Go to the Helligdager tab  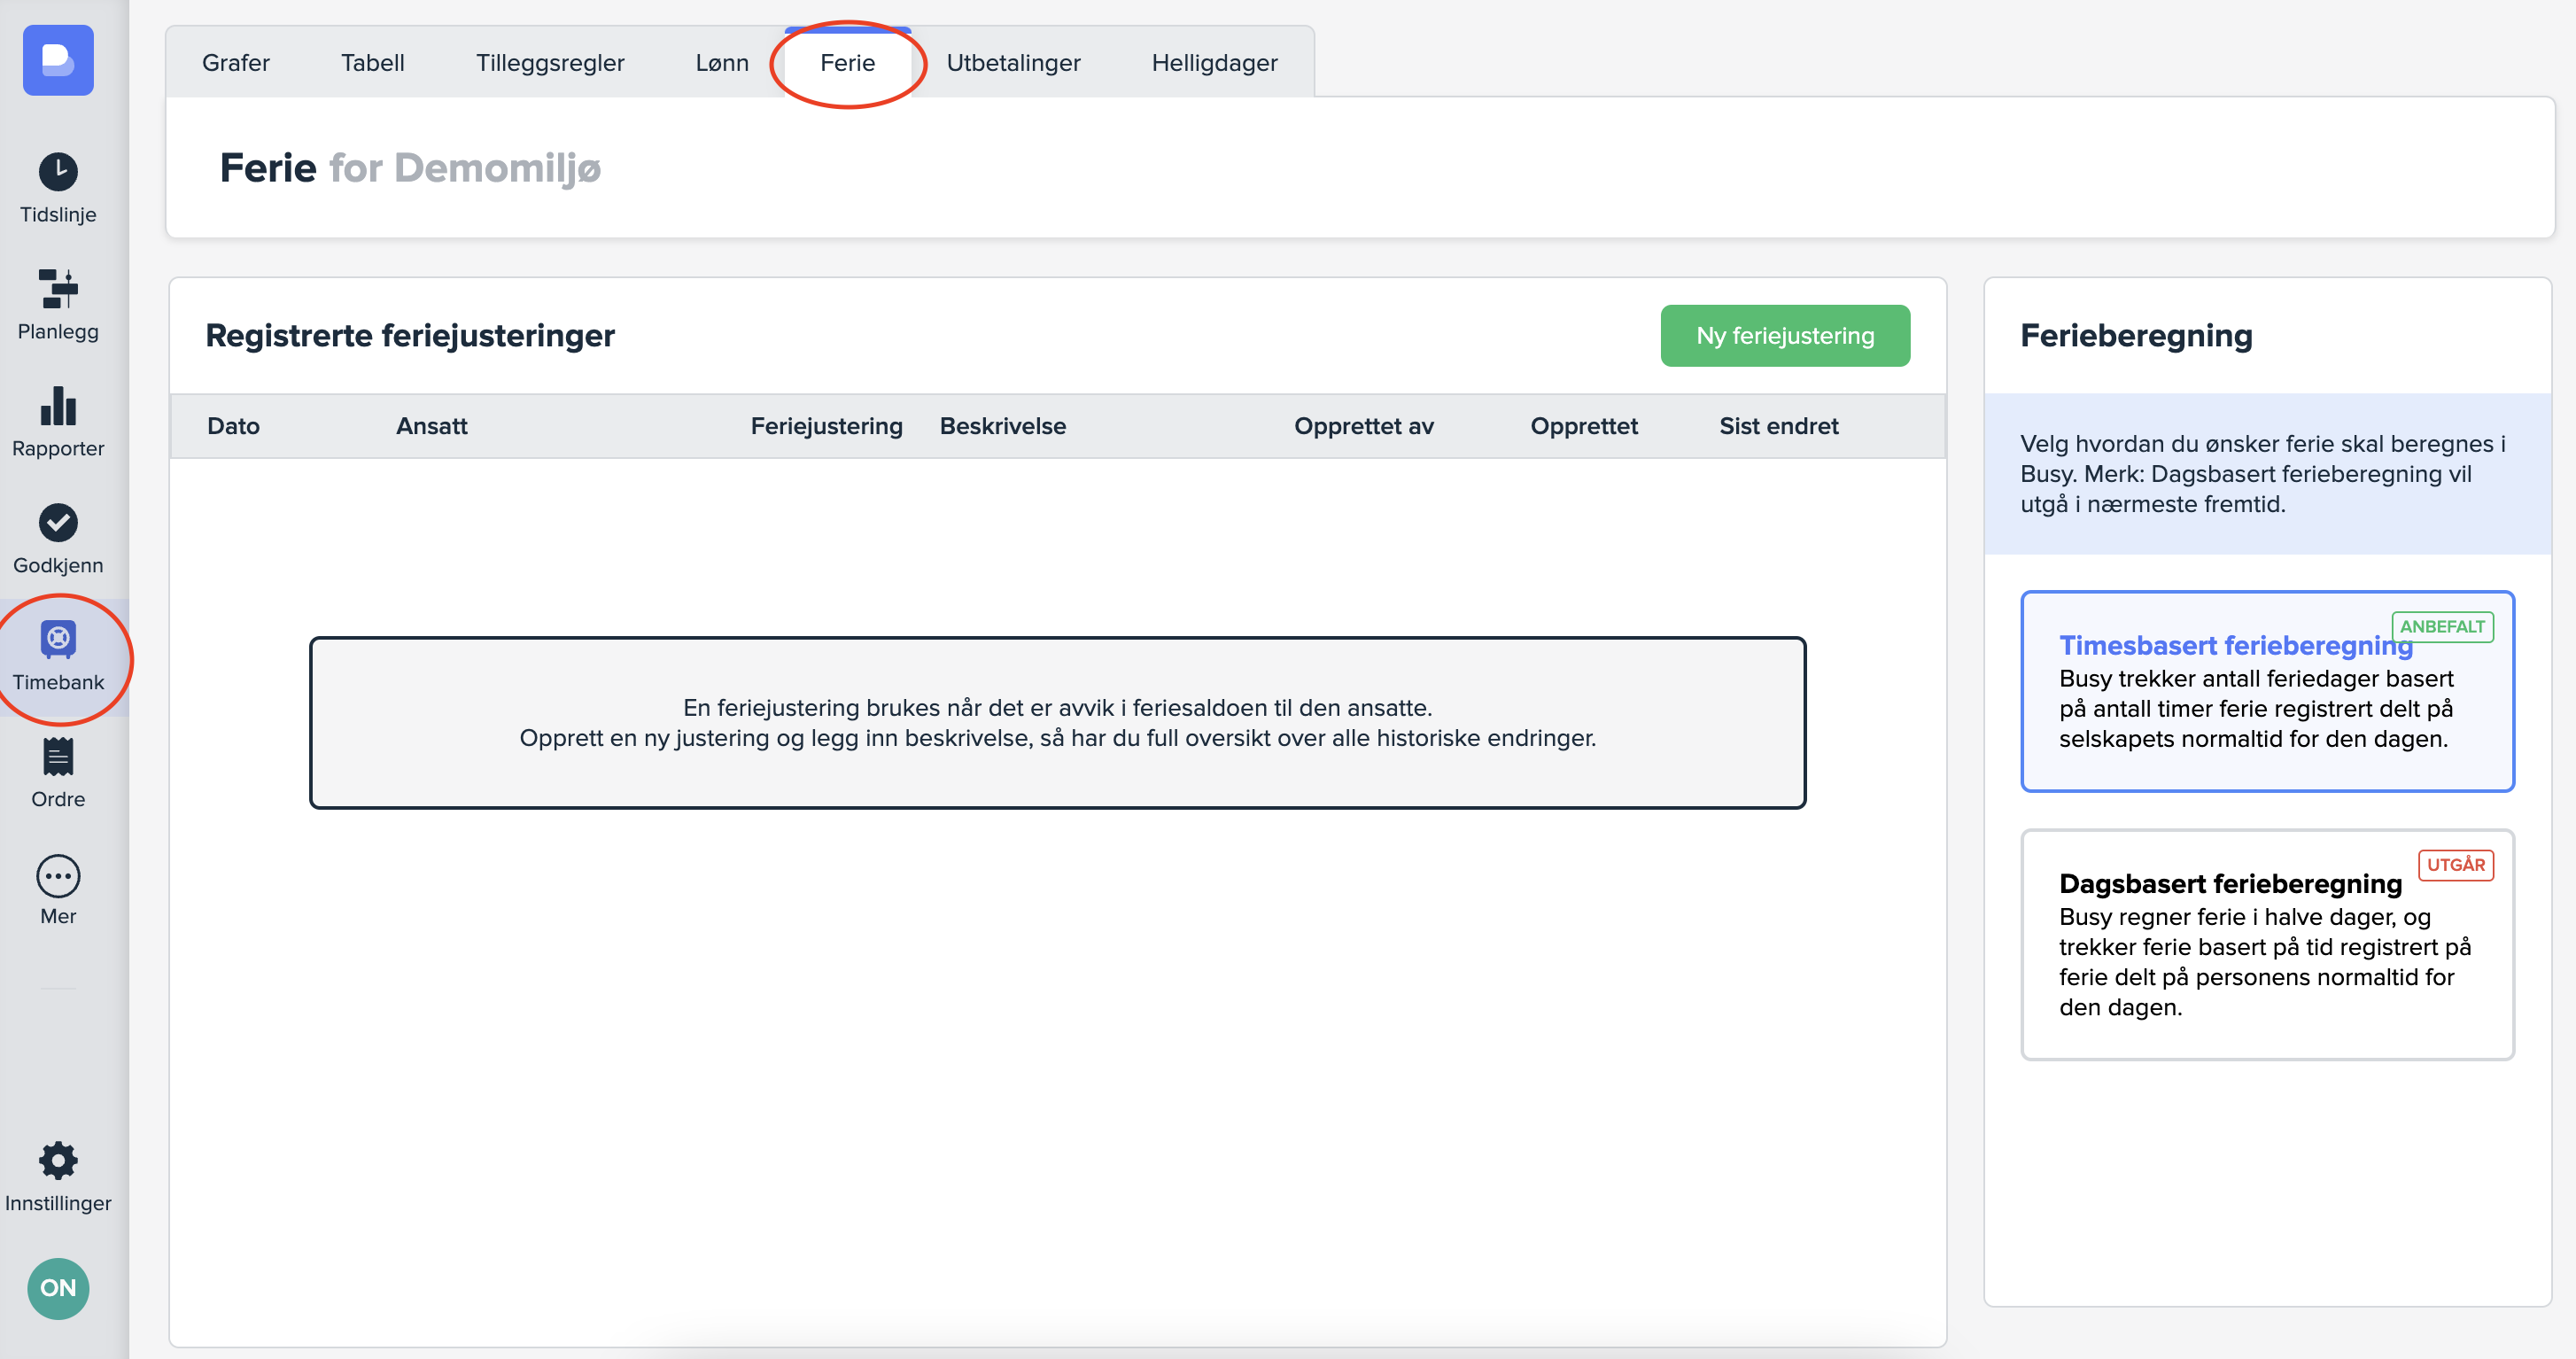pyautogui.click(x=1214, y=63)
